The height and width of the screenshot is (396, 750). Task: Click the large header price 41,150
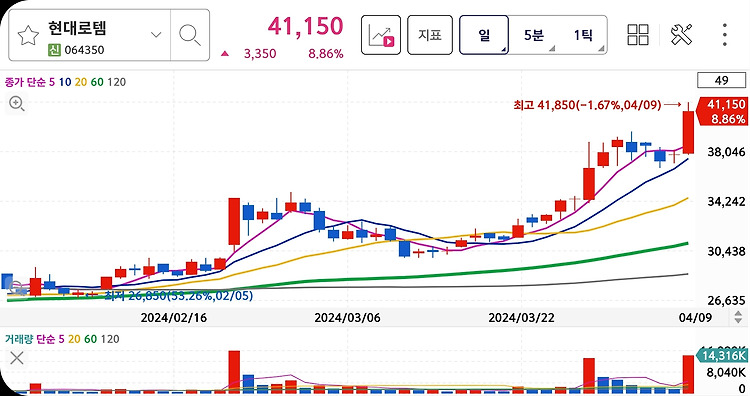click(x=306, y=26)
